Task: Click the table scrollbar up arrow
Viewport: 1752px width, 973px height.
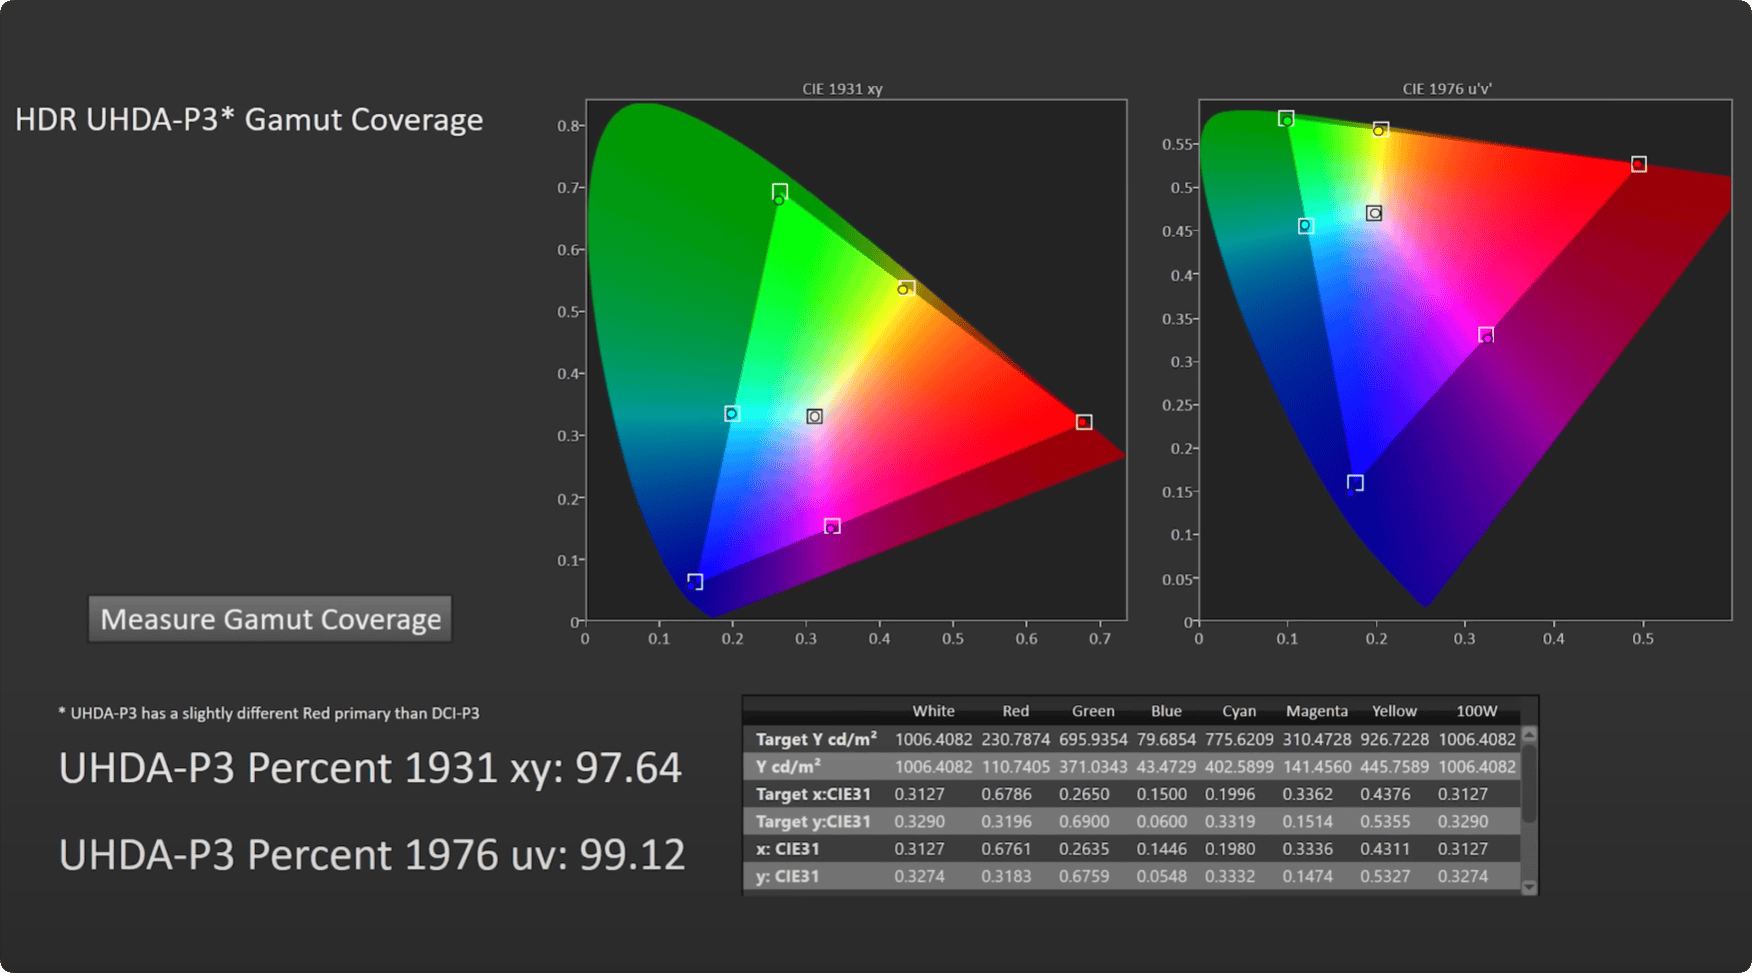Action: [1528, 735]
